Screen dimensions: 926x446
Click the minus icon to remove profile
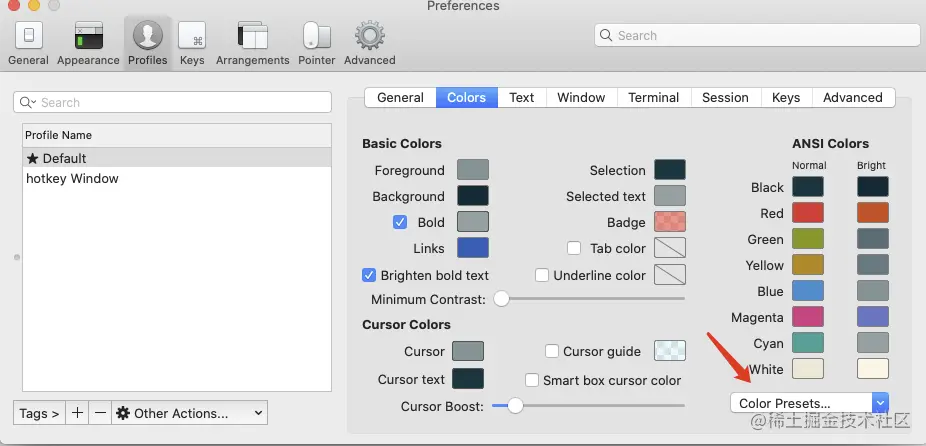100,413
